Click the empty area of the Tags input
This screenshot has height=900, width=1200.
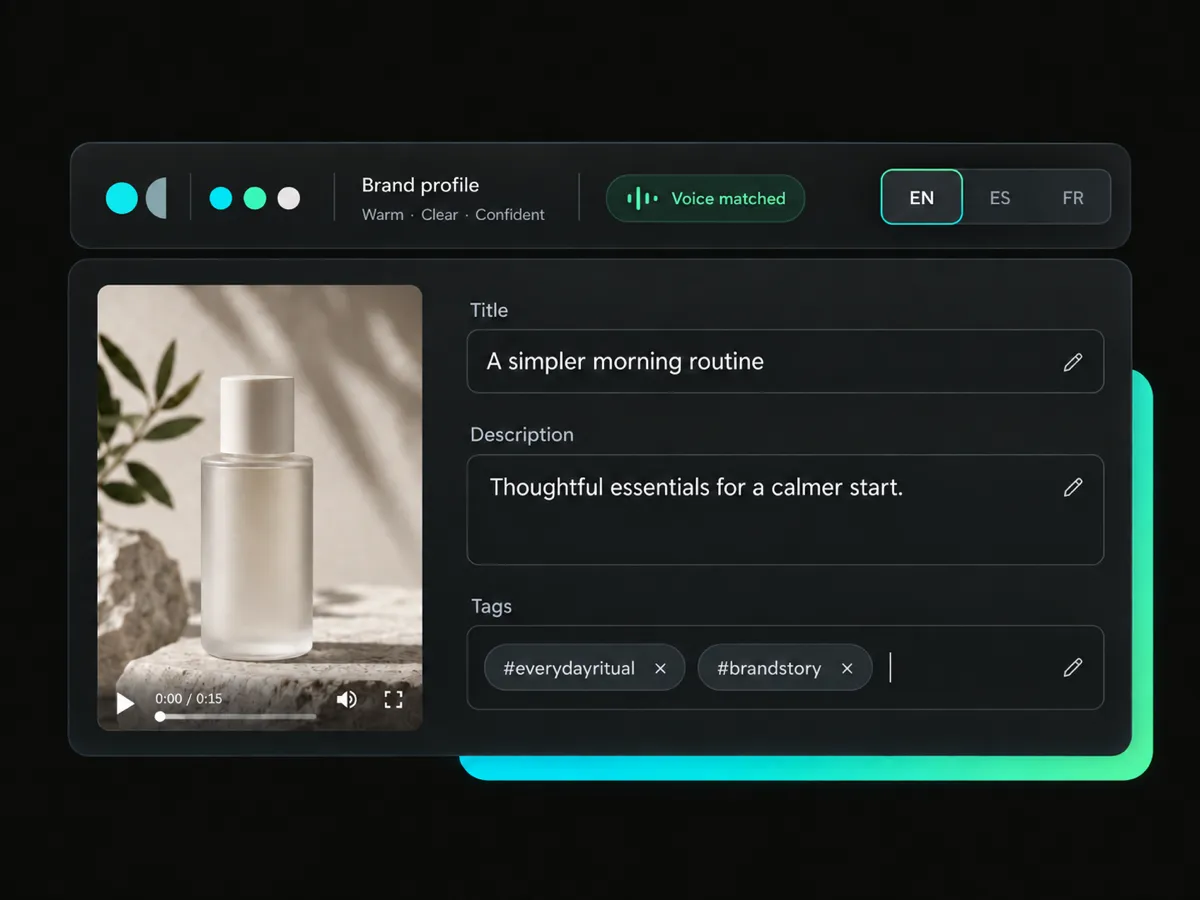[970, 667]
